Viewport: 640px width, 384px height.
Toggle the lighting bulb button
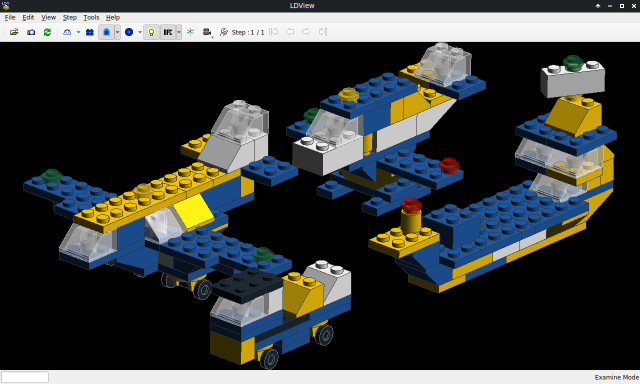151,32
